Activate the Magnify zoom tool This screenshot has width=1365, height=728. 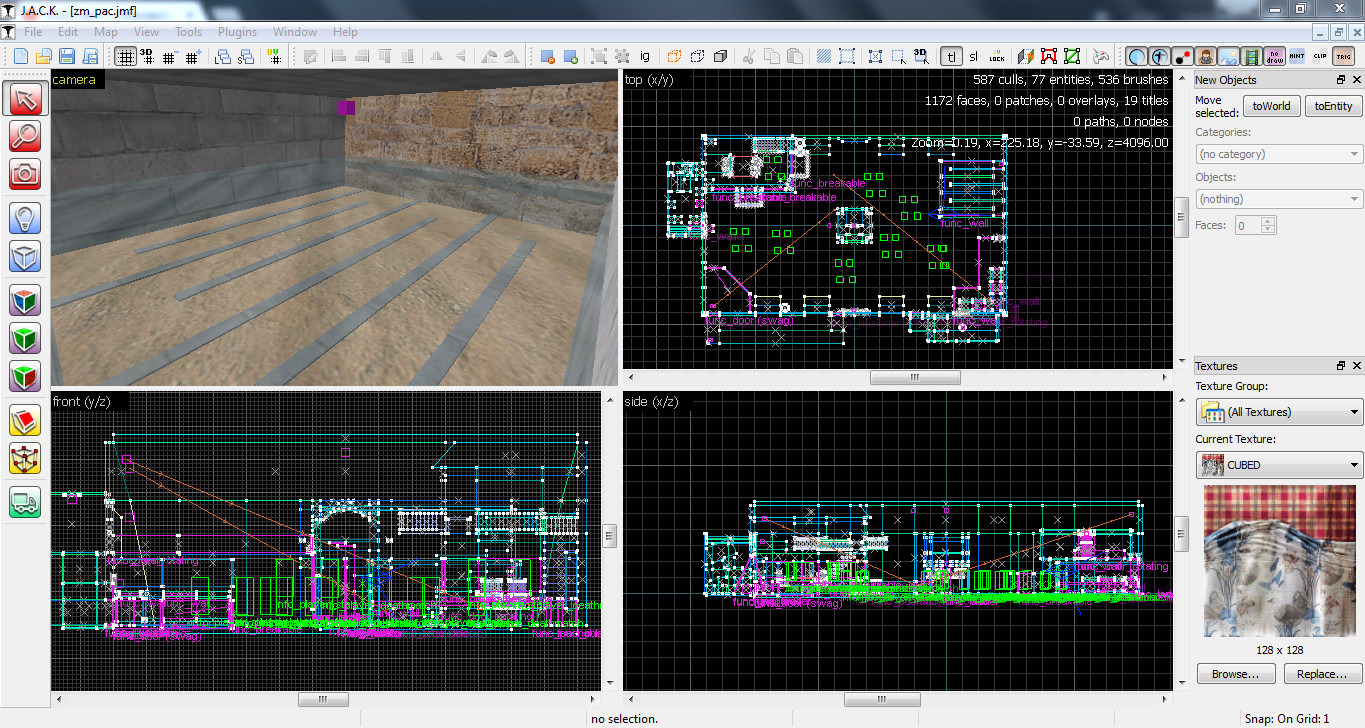(25, 136)
